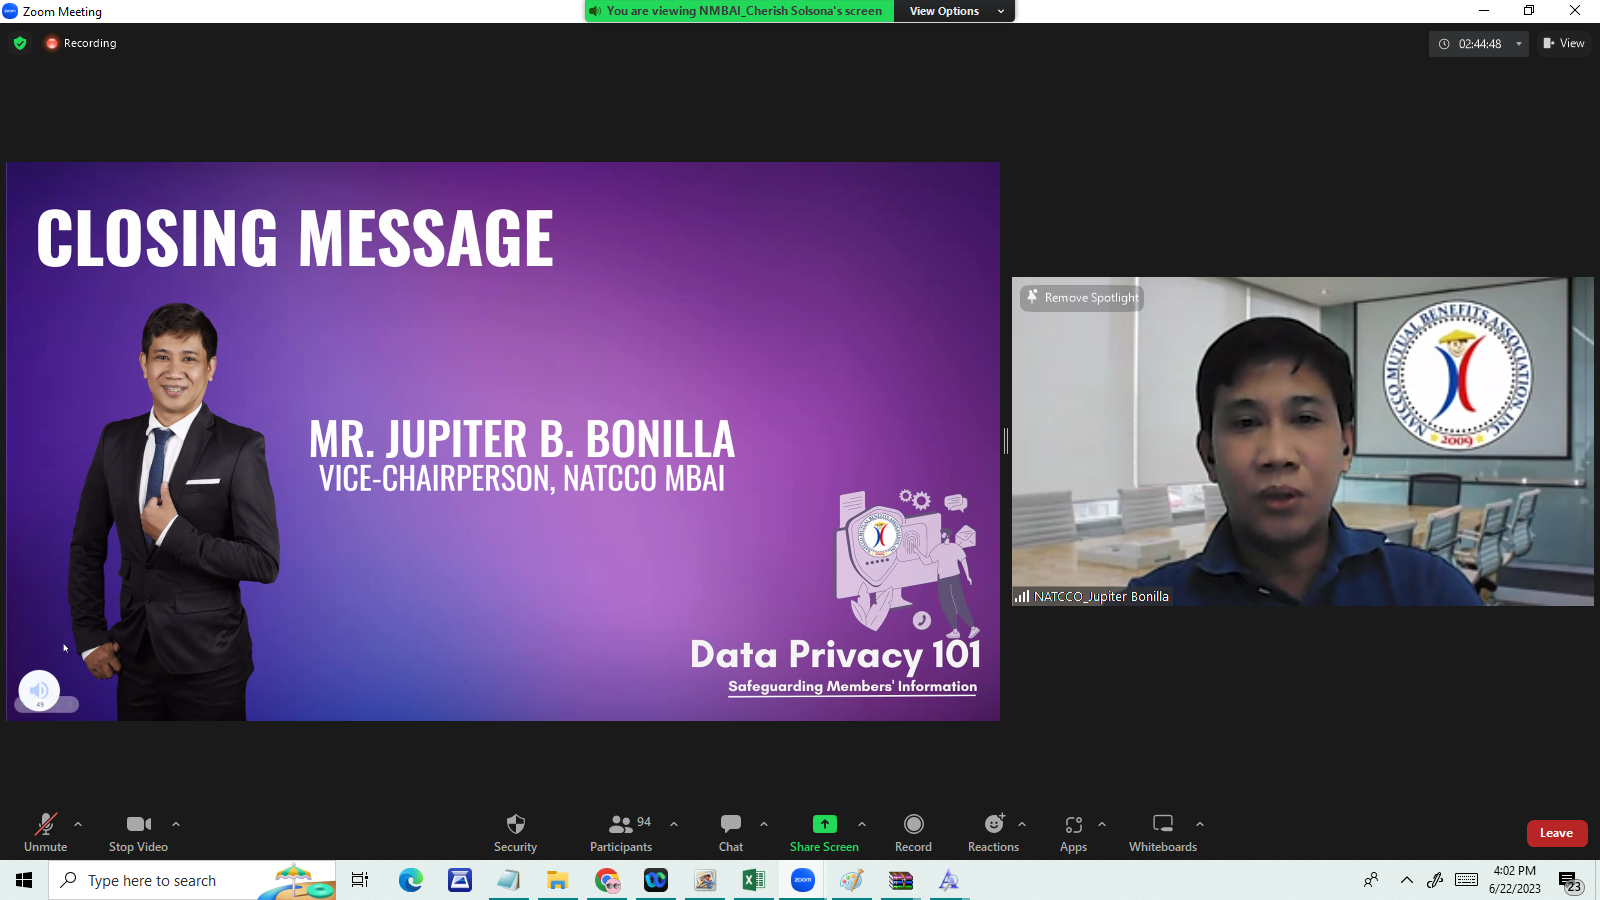Click the signal strength bars icon on video
This screenshot has width=1600, height=900.
pyautogui.click(x=1022, y=596)
